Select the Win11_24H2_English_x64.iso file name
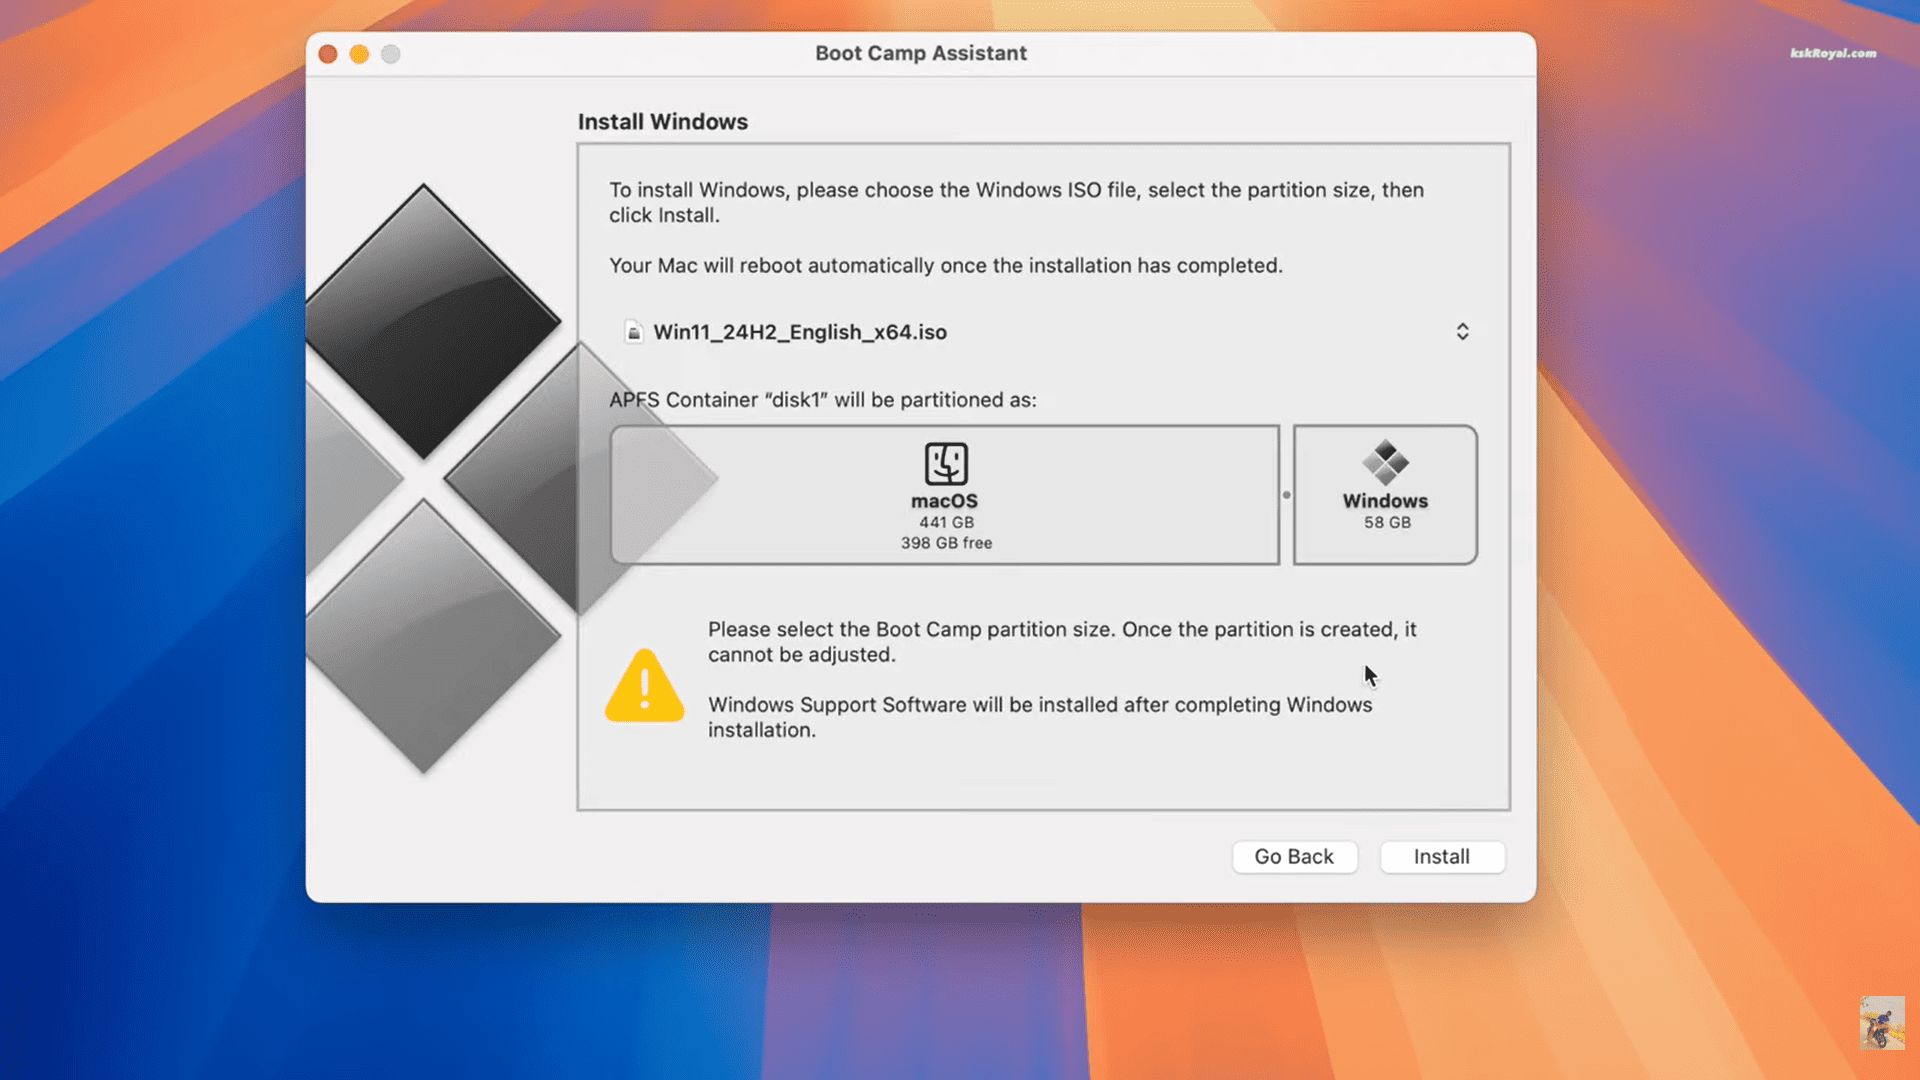 coord(800,332)
